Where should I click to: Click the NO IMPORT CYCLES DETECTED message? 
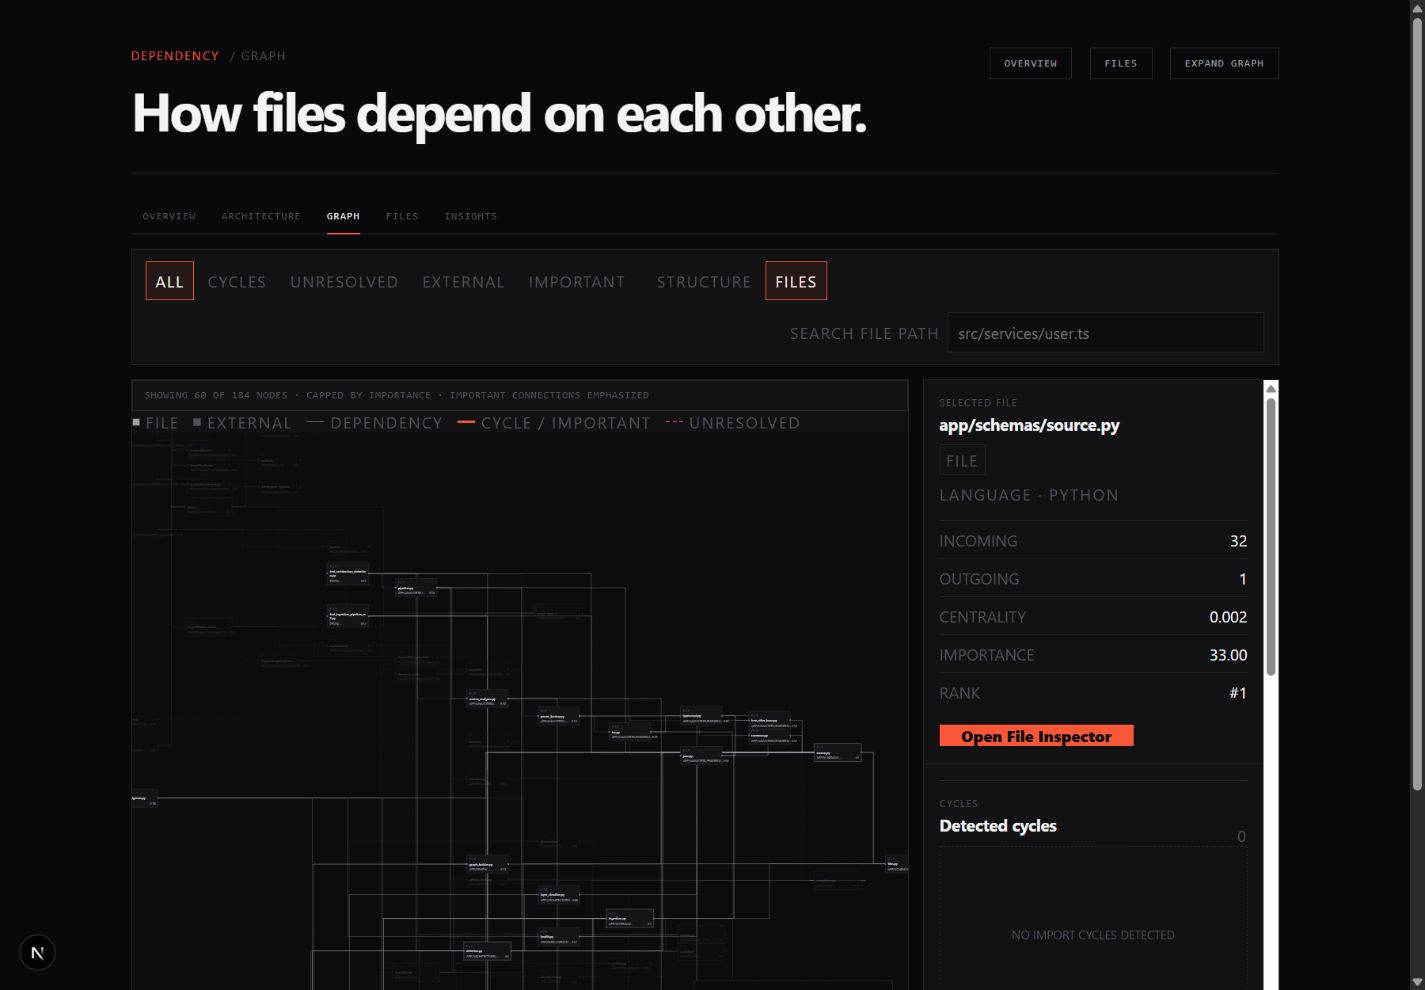pos(1093,935)
